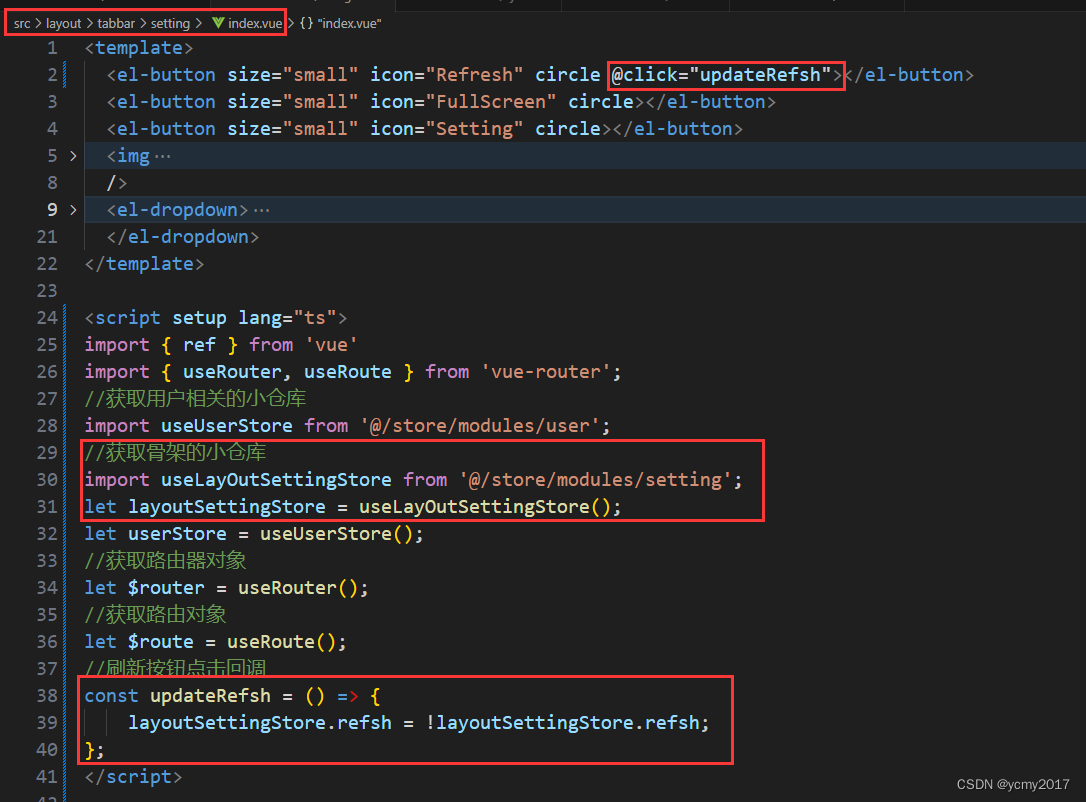This screenshot has width=1086, height=802.
Task: Click the {} symbol icon beside index.vue breadcrumb
Action: click(304, 22)
